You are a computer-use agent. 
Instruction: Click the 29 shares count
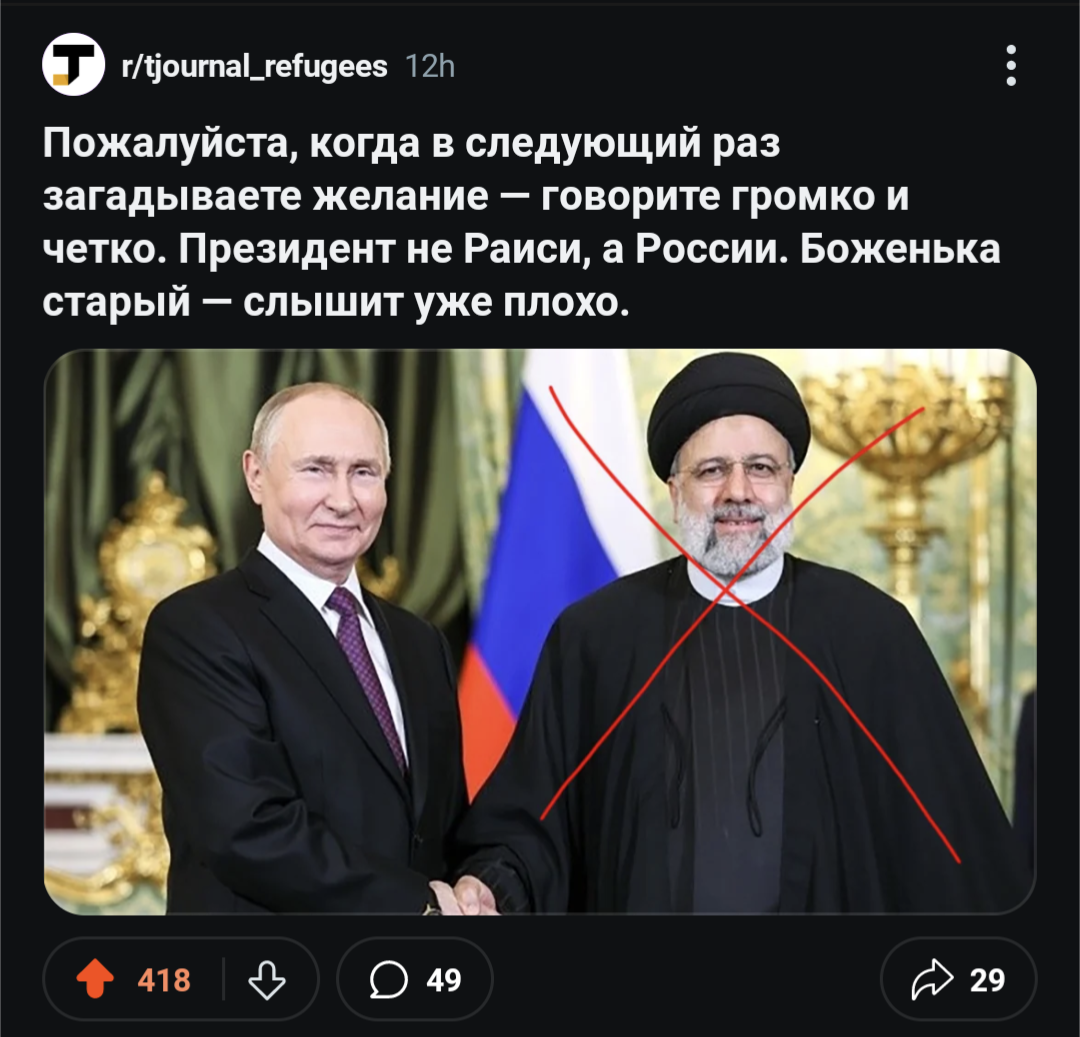[x=987, y=980]
